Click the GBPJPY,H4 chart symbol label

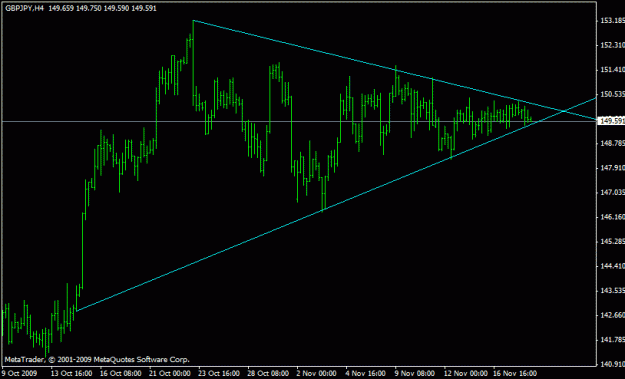tap(24, 8)
